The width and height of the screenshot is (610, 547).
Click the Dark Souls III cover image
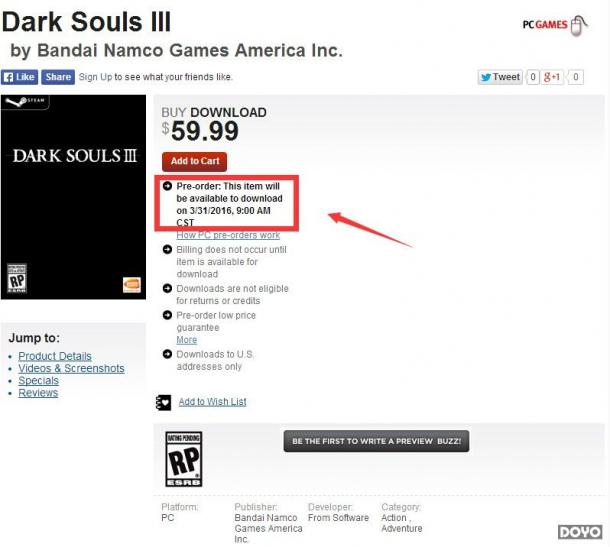(x=74, y=197)
